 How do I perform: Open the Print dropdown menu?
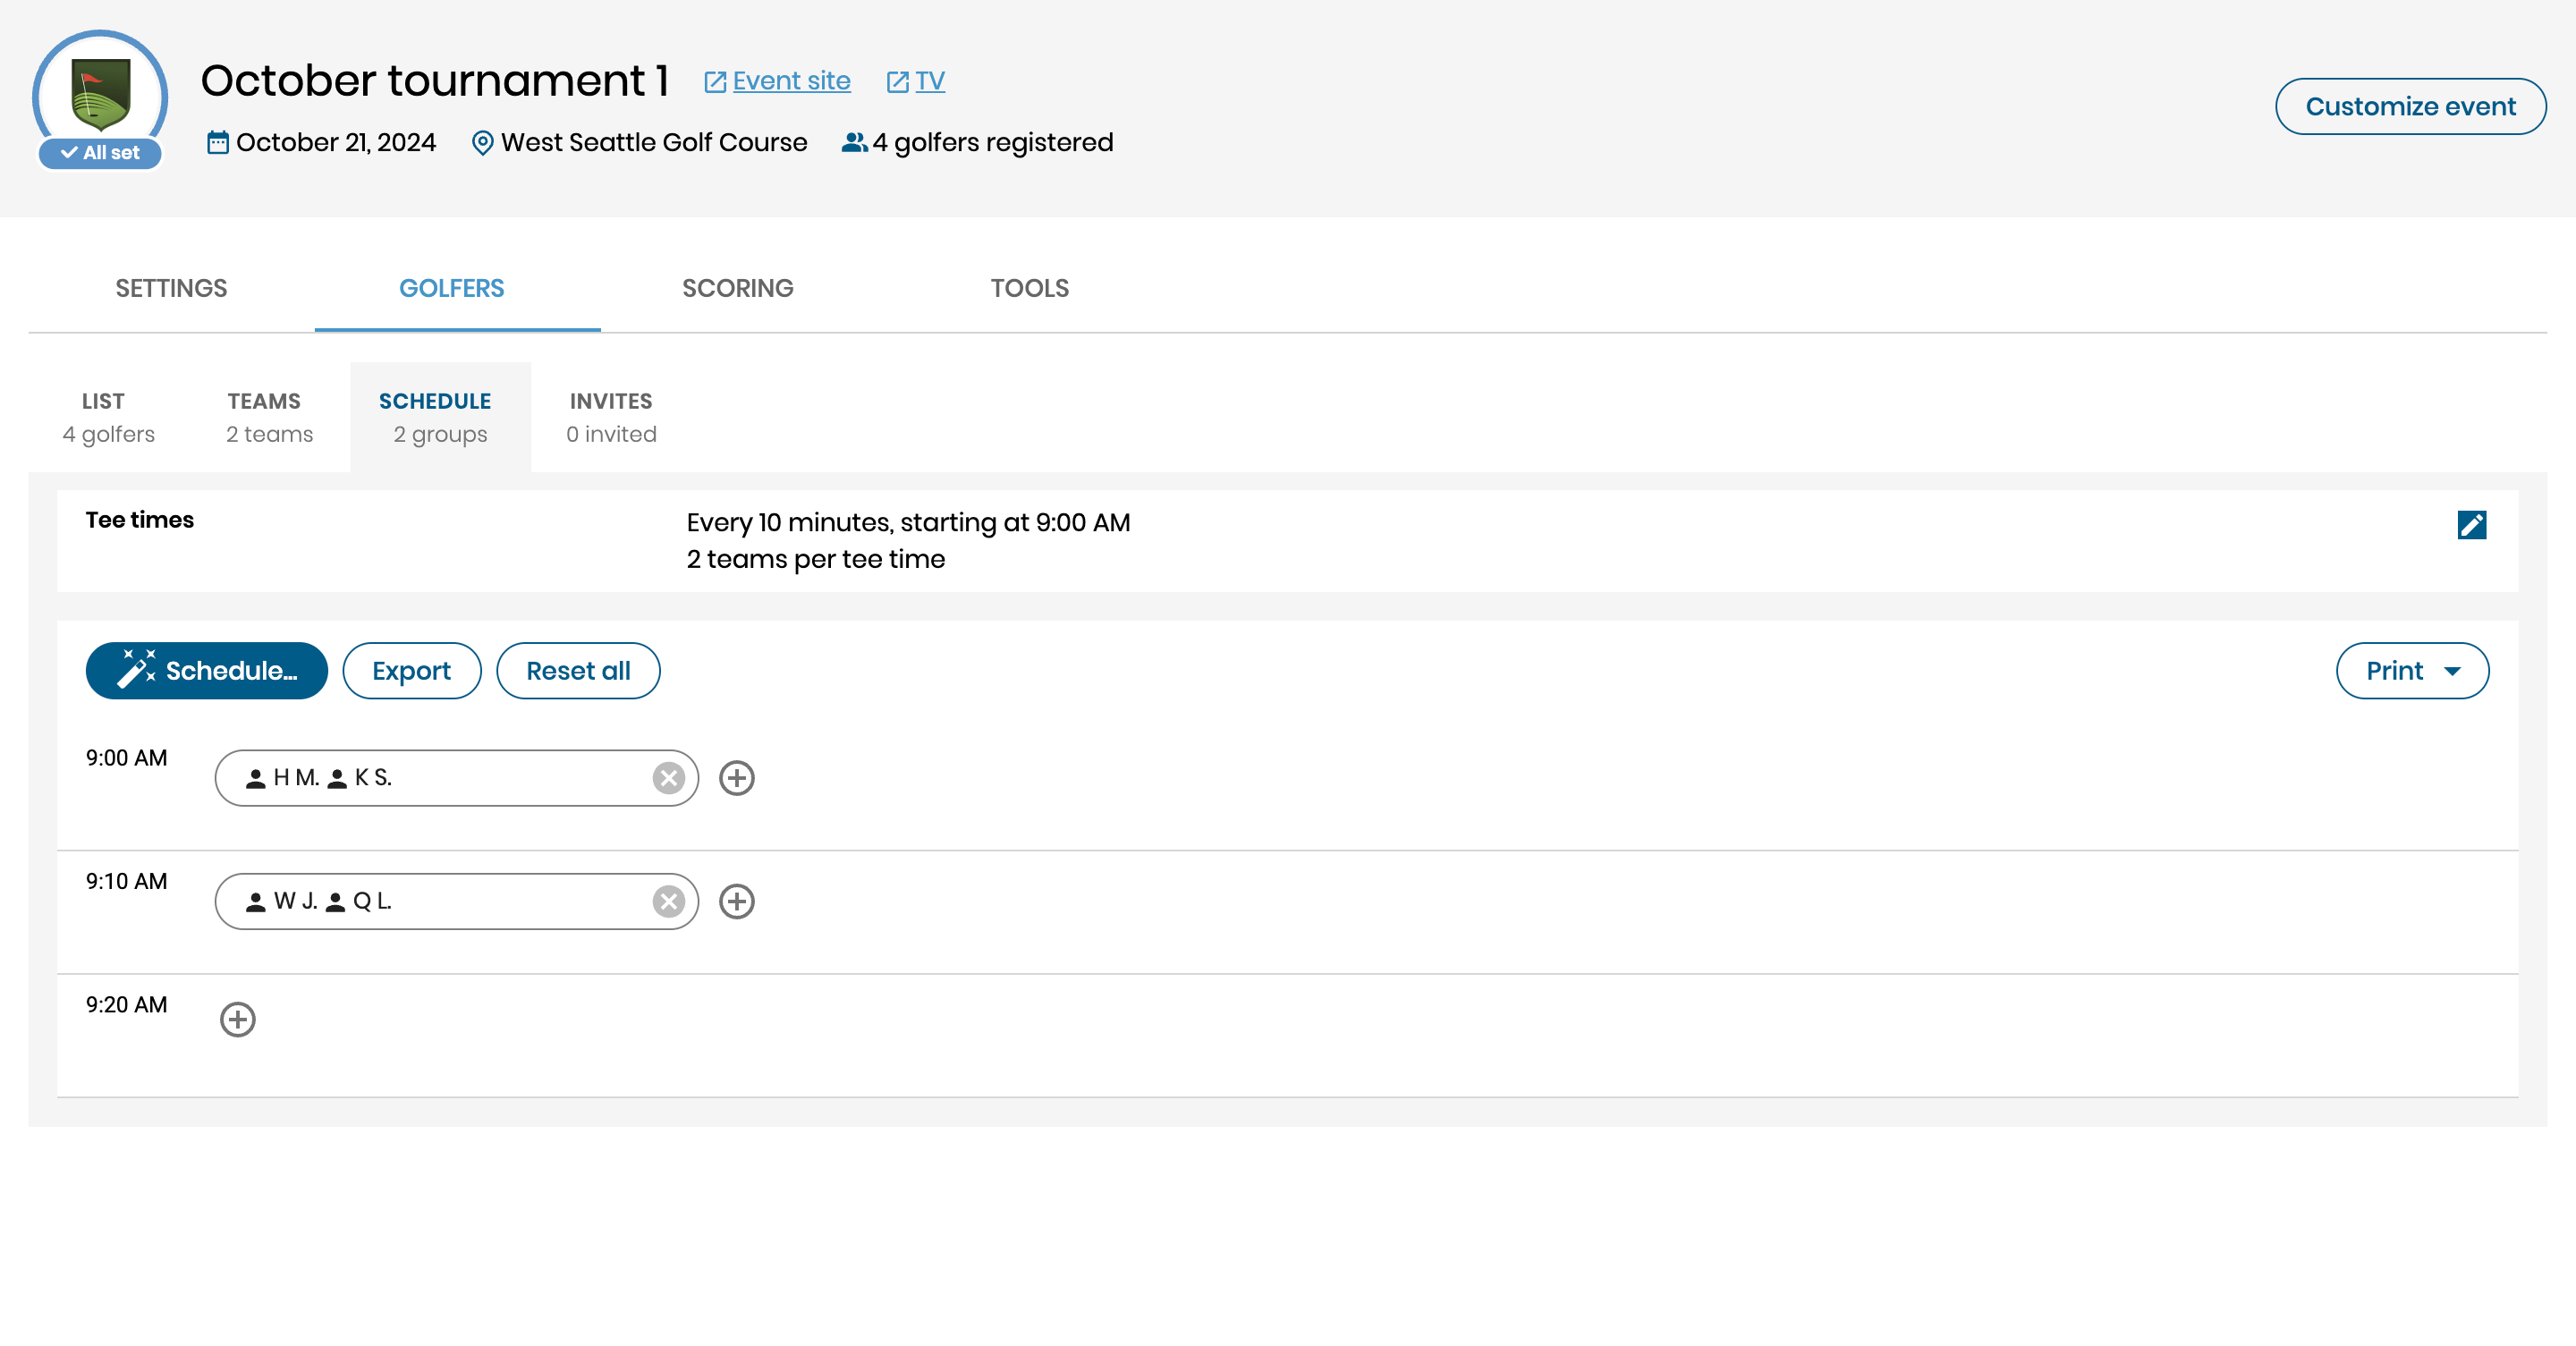coord(2411,670)
